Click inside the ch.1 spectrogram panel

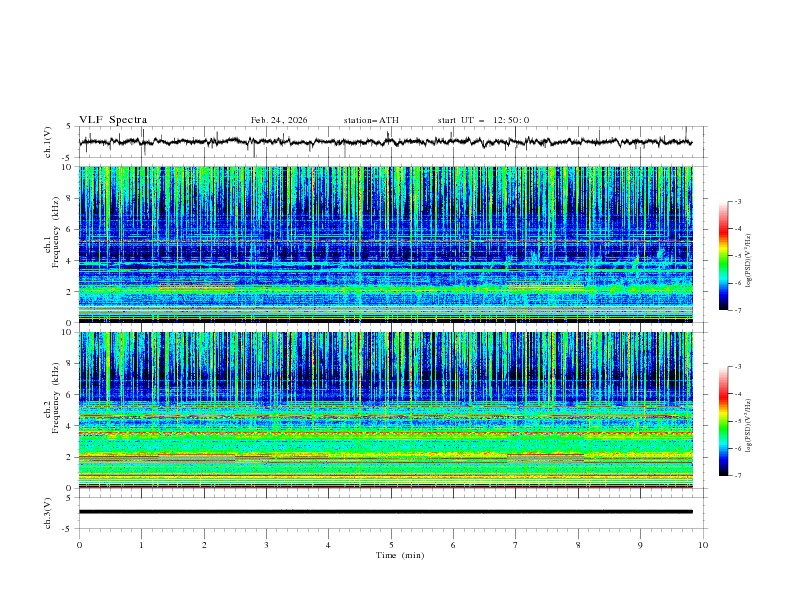385,244
